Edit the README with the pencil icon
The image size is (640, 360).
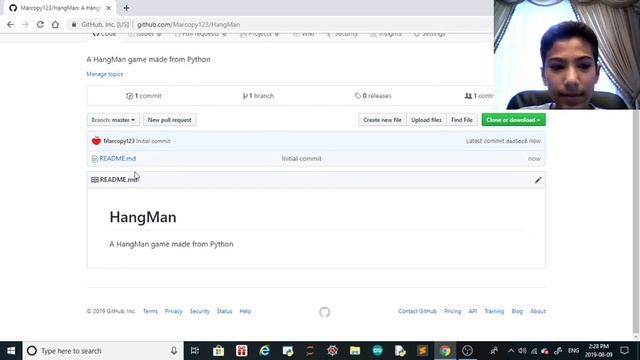click(538, 180)
